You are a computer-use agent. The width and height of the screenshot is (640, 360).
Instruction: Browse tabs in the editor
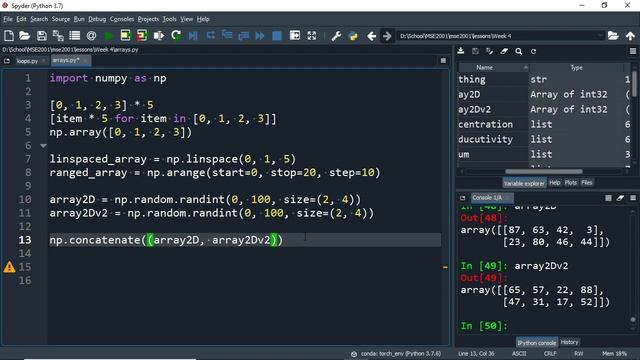click(7, 61)
